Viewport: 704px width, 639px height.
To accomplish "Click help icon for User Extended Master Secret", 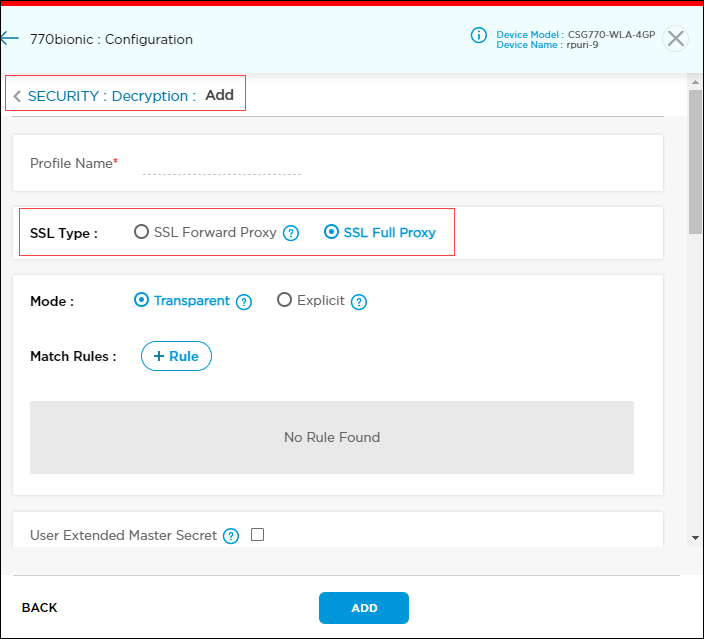I will (x=231, y=536).
